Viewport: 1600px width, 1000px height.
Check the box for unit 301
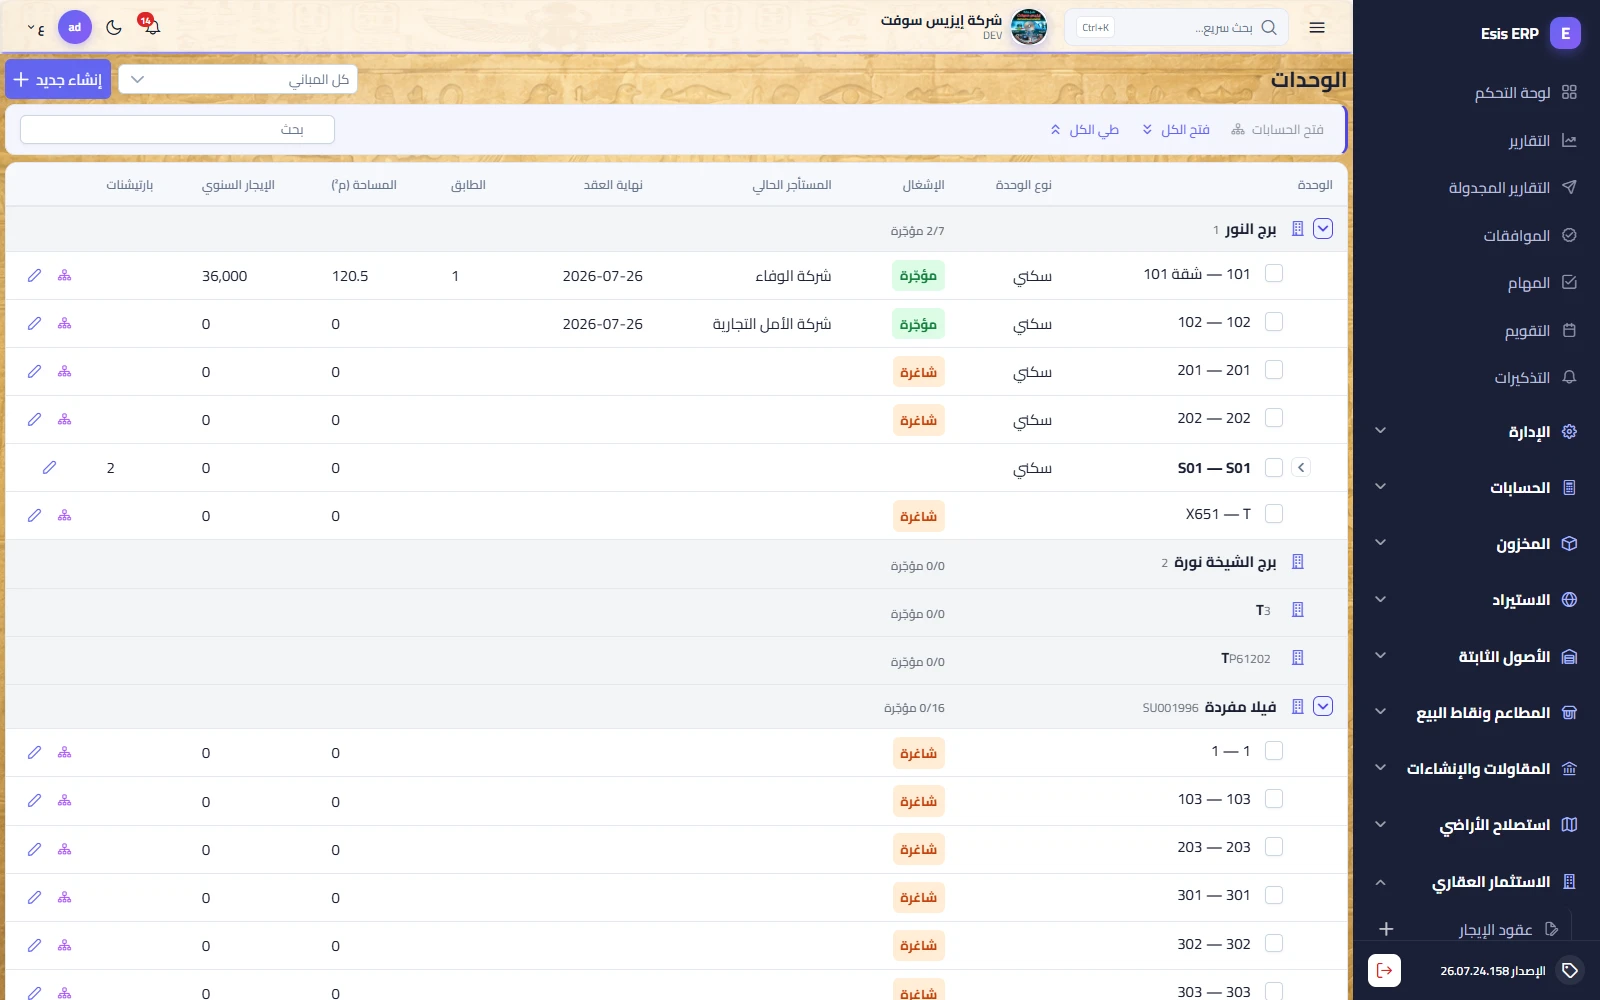tap(1274, 895)
